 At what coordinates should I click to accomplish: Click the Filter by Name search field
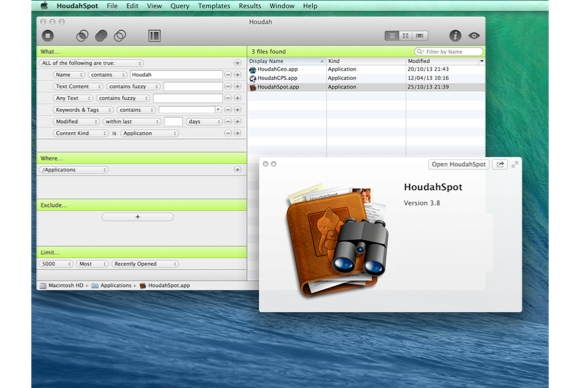pyautogui.click(x=448, y=52)
